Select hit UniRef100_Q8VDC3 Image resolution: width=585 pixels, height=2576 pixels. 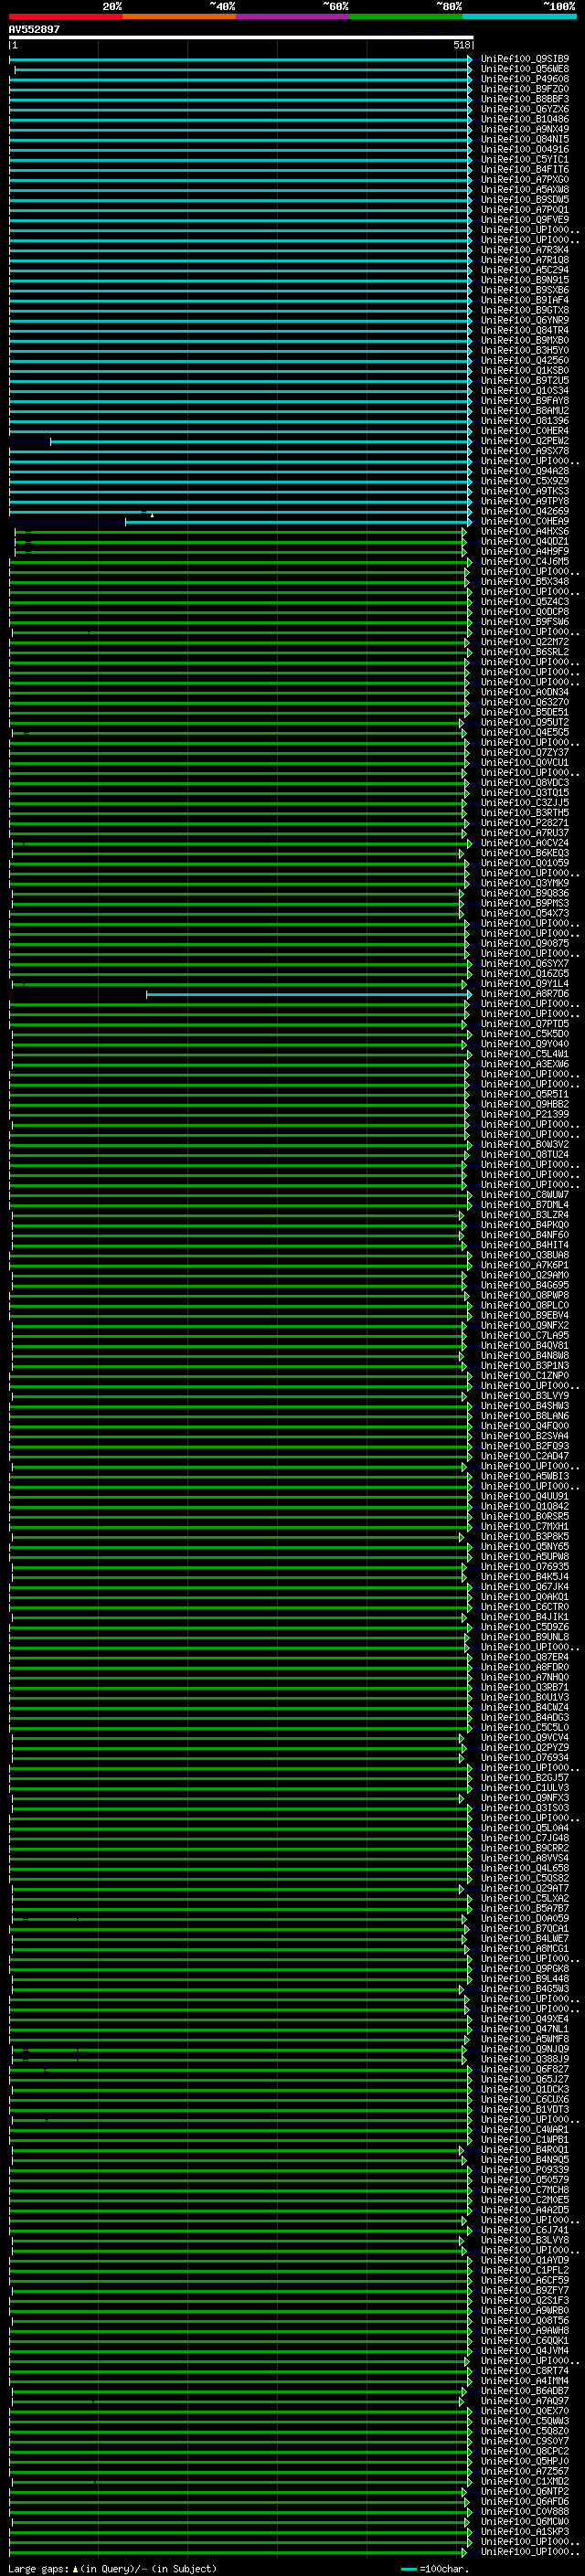[525, 783]
